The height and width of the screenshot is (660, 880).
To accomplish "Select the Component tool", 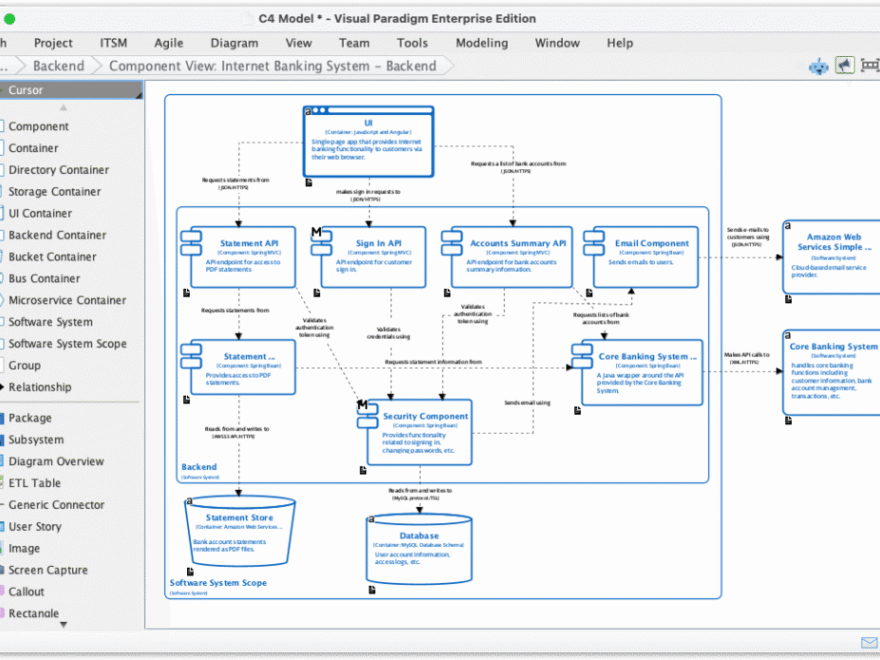I will point(40,126).
